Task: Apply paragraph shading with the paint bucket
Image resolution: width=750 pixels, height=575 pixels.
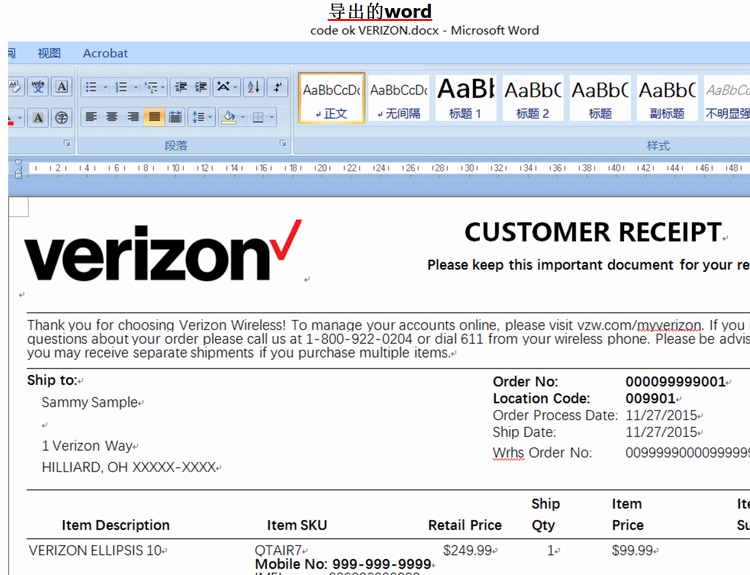Action: [x=229, y=117]
